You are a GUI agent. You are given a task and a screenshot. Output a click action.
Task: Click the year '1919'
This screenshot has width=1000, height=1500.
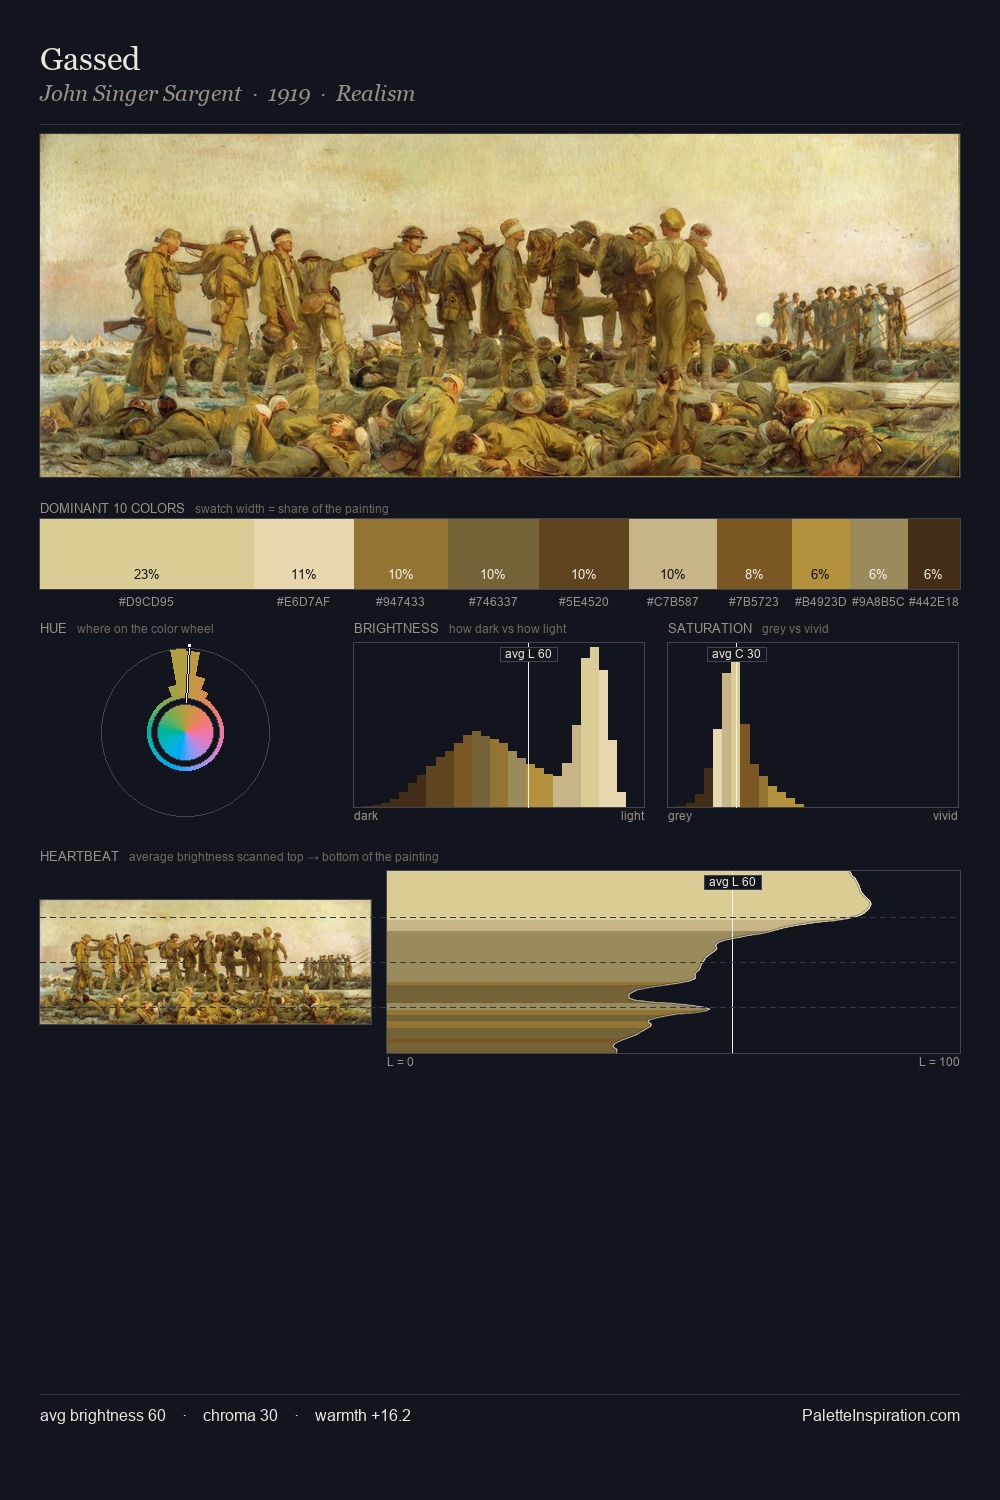(289, 94)
